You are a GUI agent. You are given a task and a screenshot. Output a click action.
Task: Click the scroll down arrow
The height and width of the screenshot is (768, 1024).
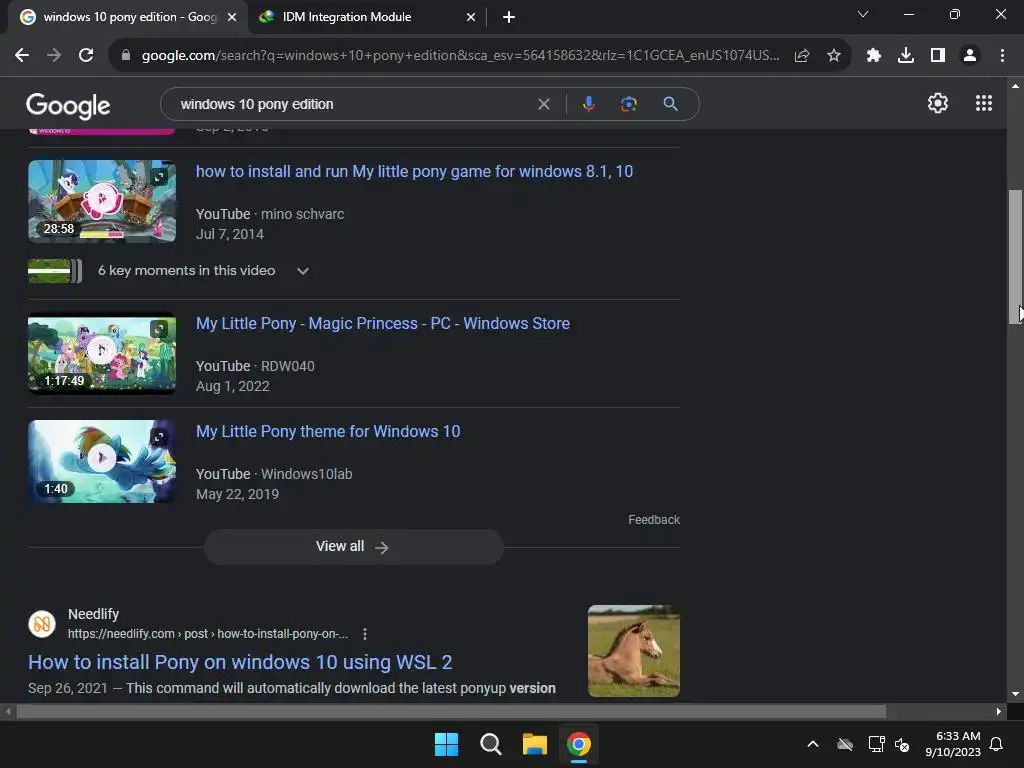pos(1015,694)
